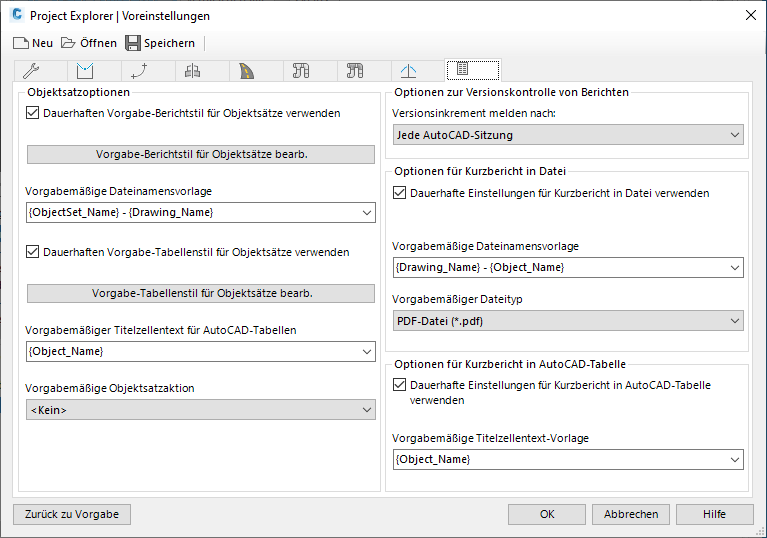Click Vorgabe-Berichtstil für Objektsätze bearb. button

201,155
